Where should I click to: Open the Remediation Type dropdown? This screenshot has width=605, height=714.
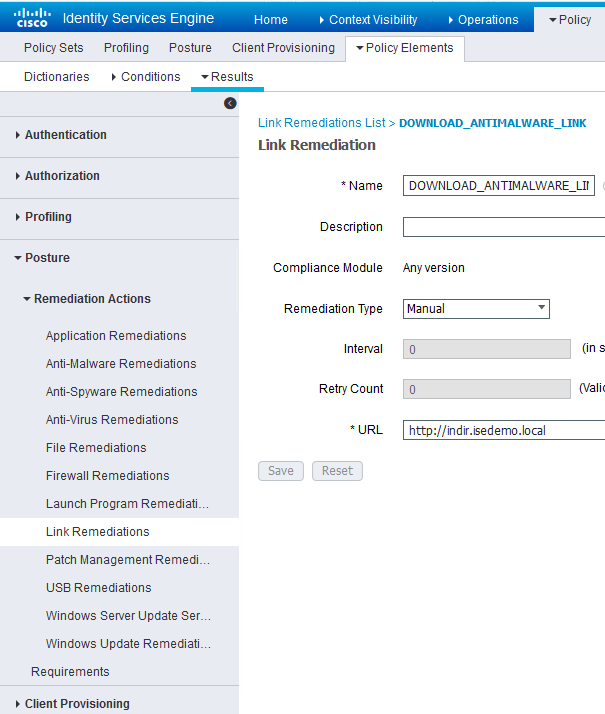coord(476,309)
